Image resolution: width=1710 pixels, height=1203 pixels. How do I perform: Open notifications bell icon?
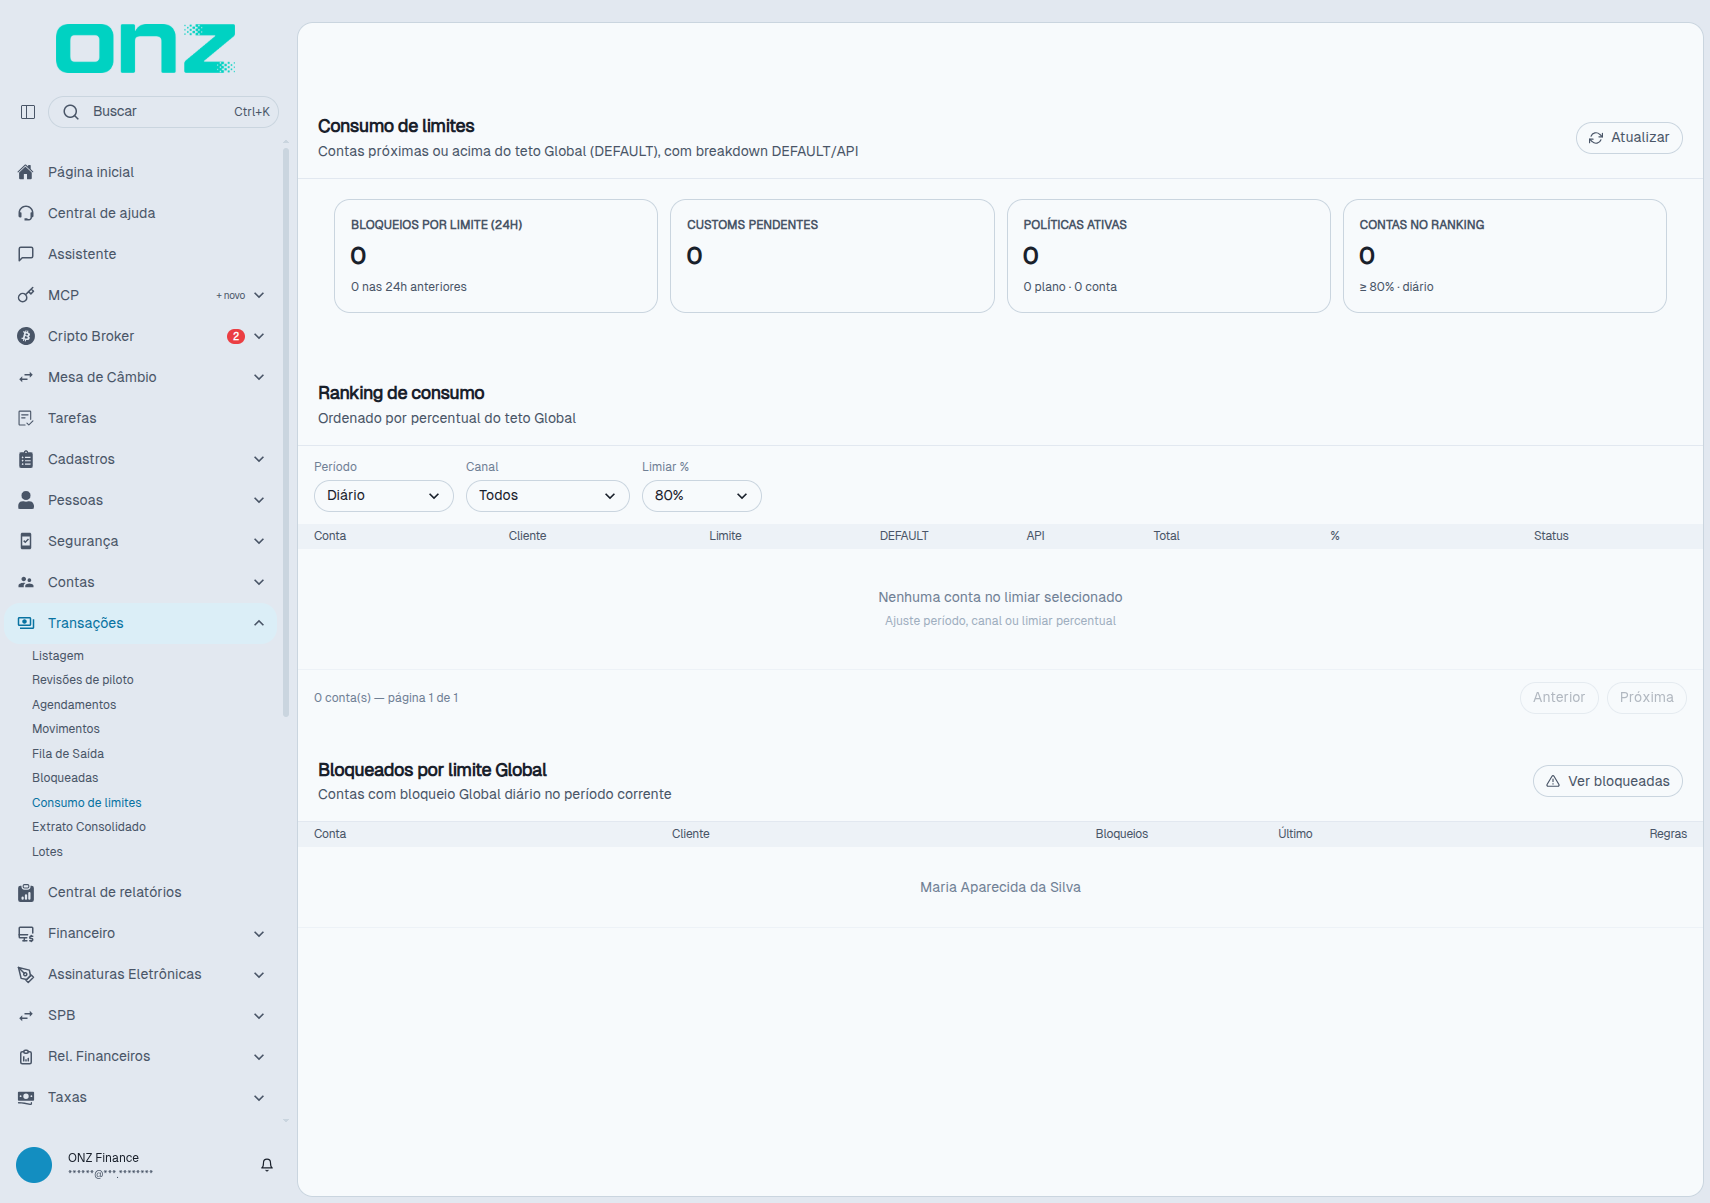point(267,1165)
